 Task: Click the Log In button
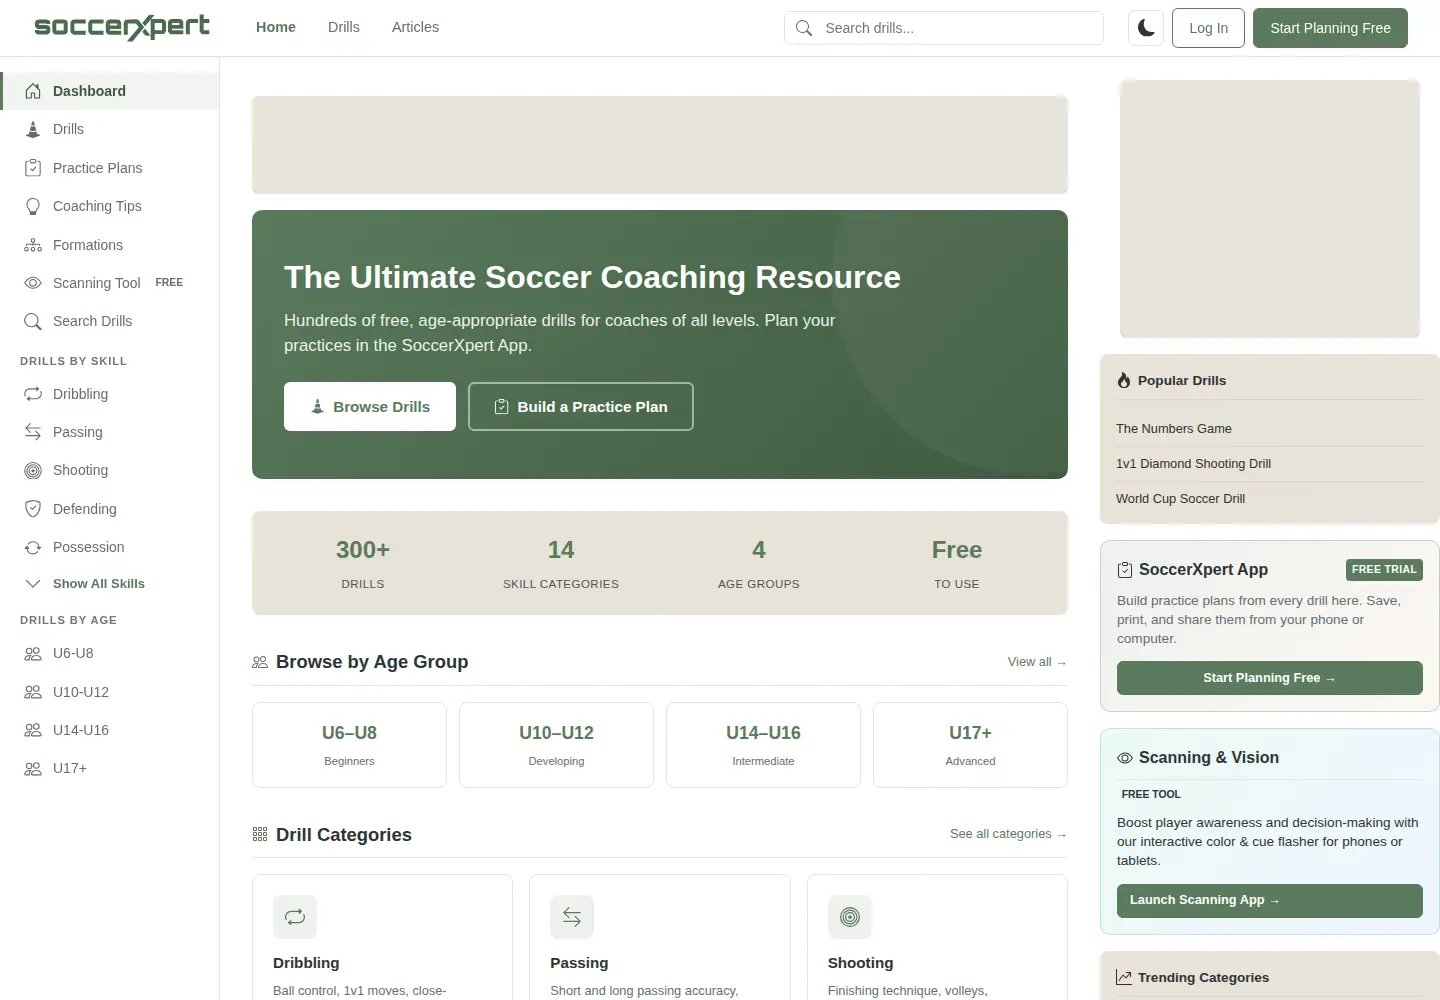pos(1208,28)
